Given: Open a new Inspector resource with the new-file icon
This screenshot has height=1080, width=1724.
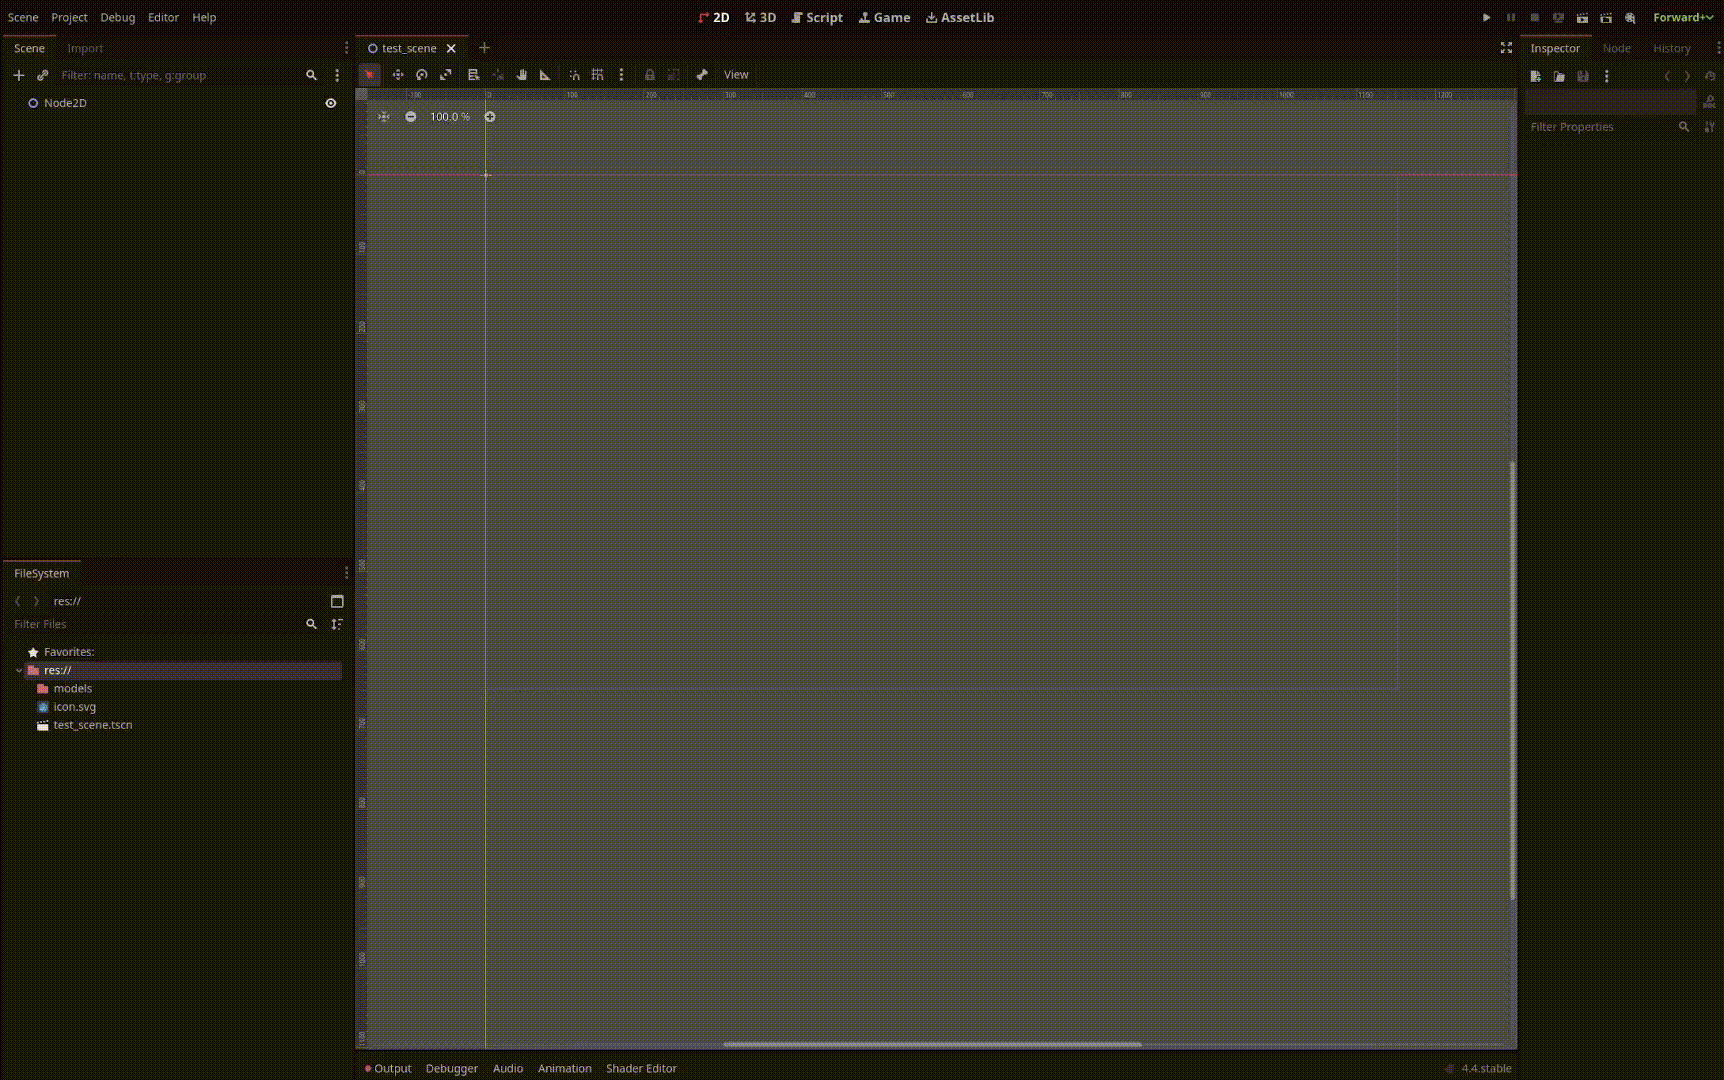Looking at the screenshot, I should click(x=1536, y=75).
